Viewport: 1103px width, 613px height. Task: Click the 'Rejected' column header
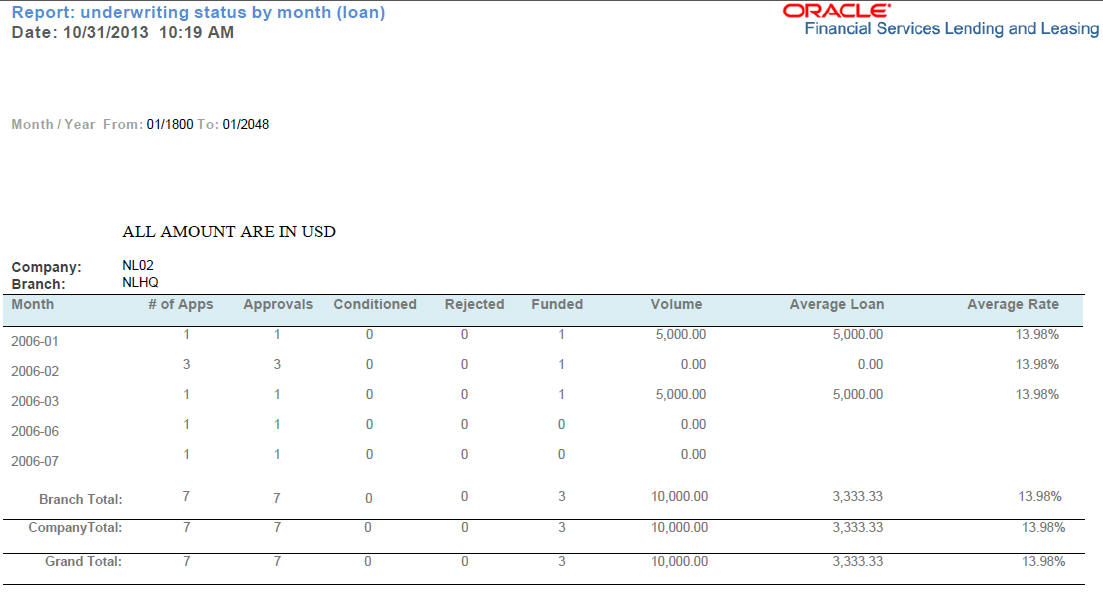tap(474, 305)
